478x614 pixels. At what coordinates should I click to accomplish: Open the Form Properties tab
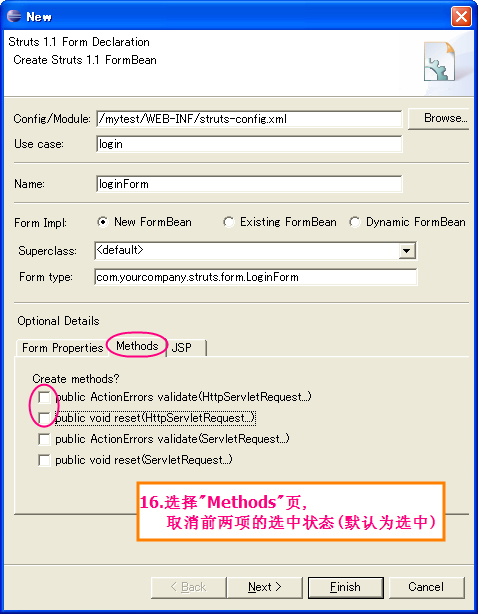click(x=62, y=348)
